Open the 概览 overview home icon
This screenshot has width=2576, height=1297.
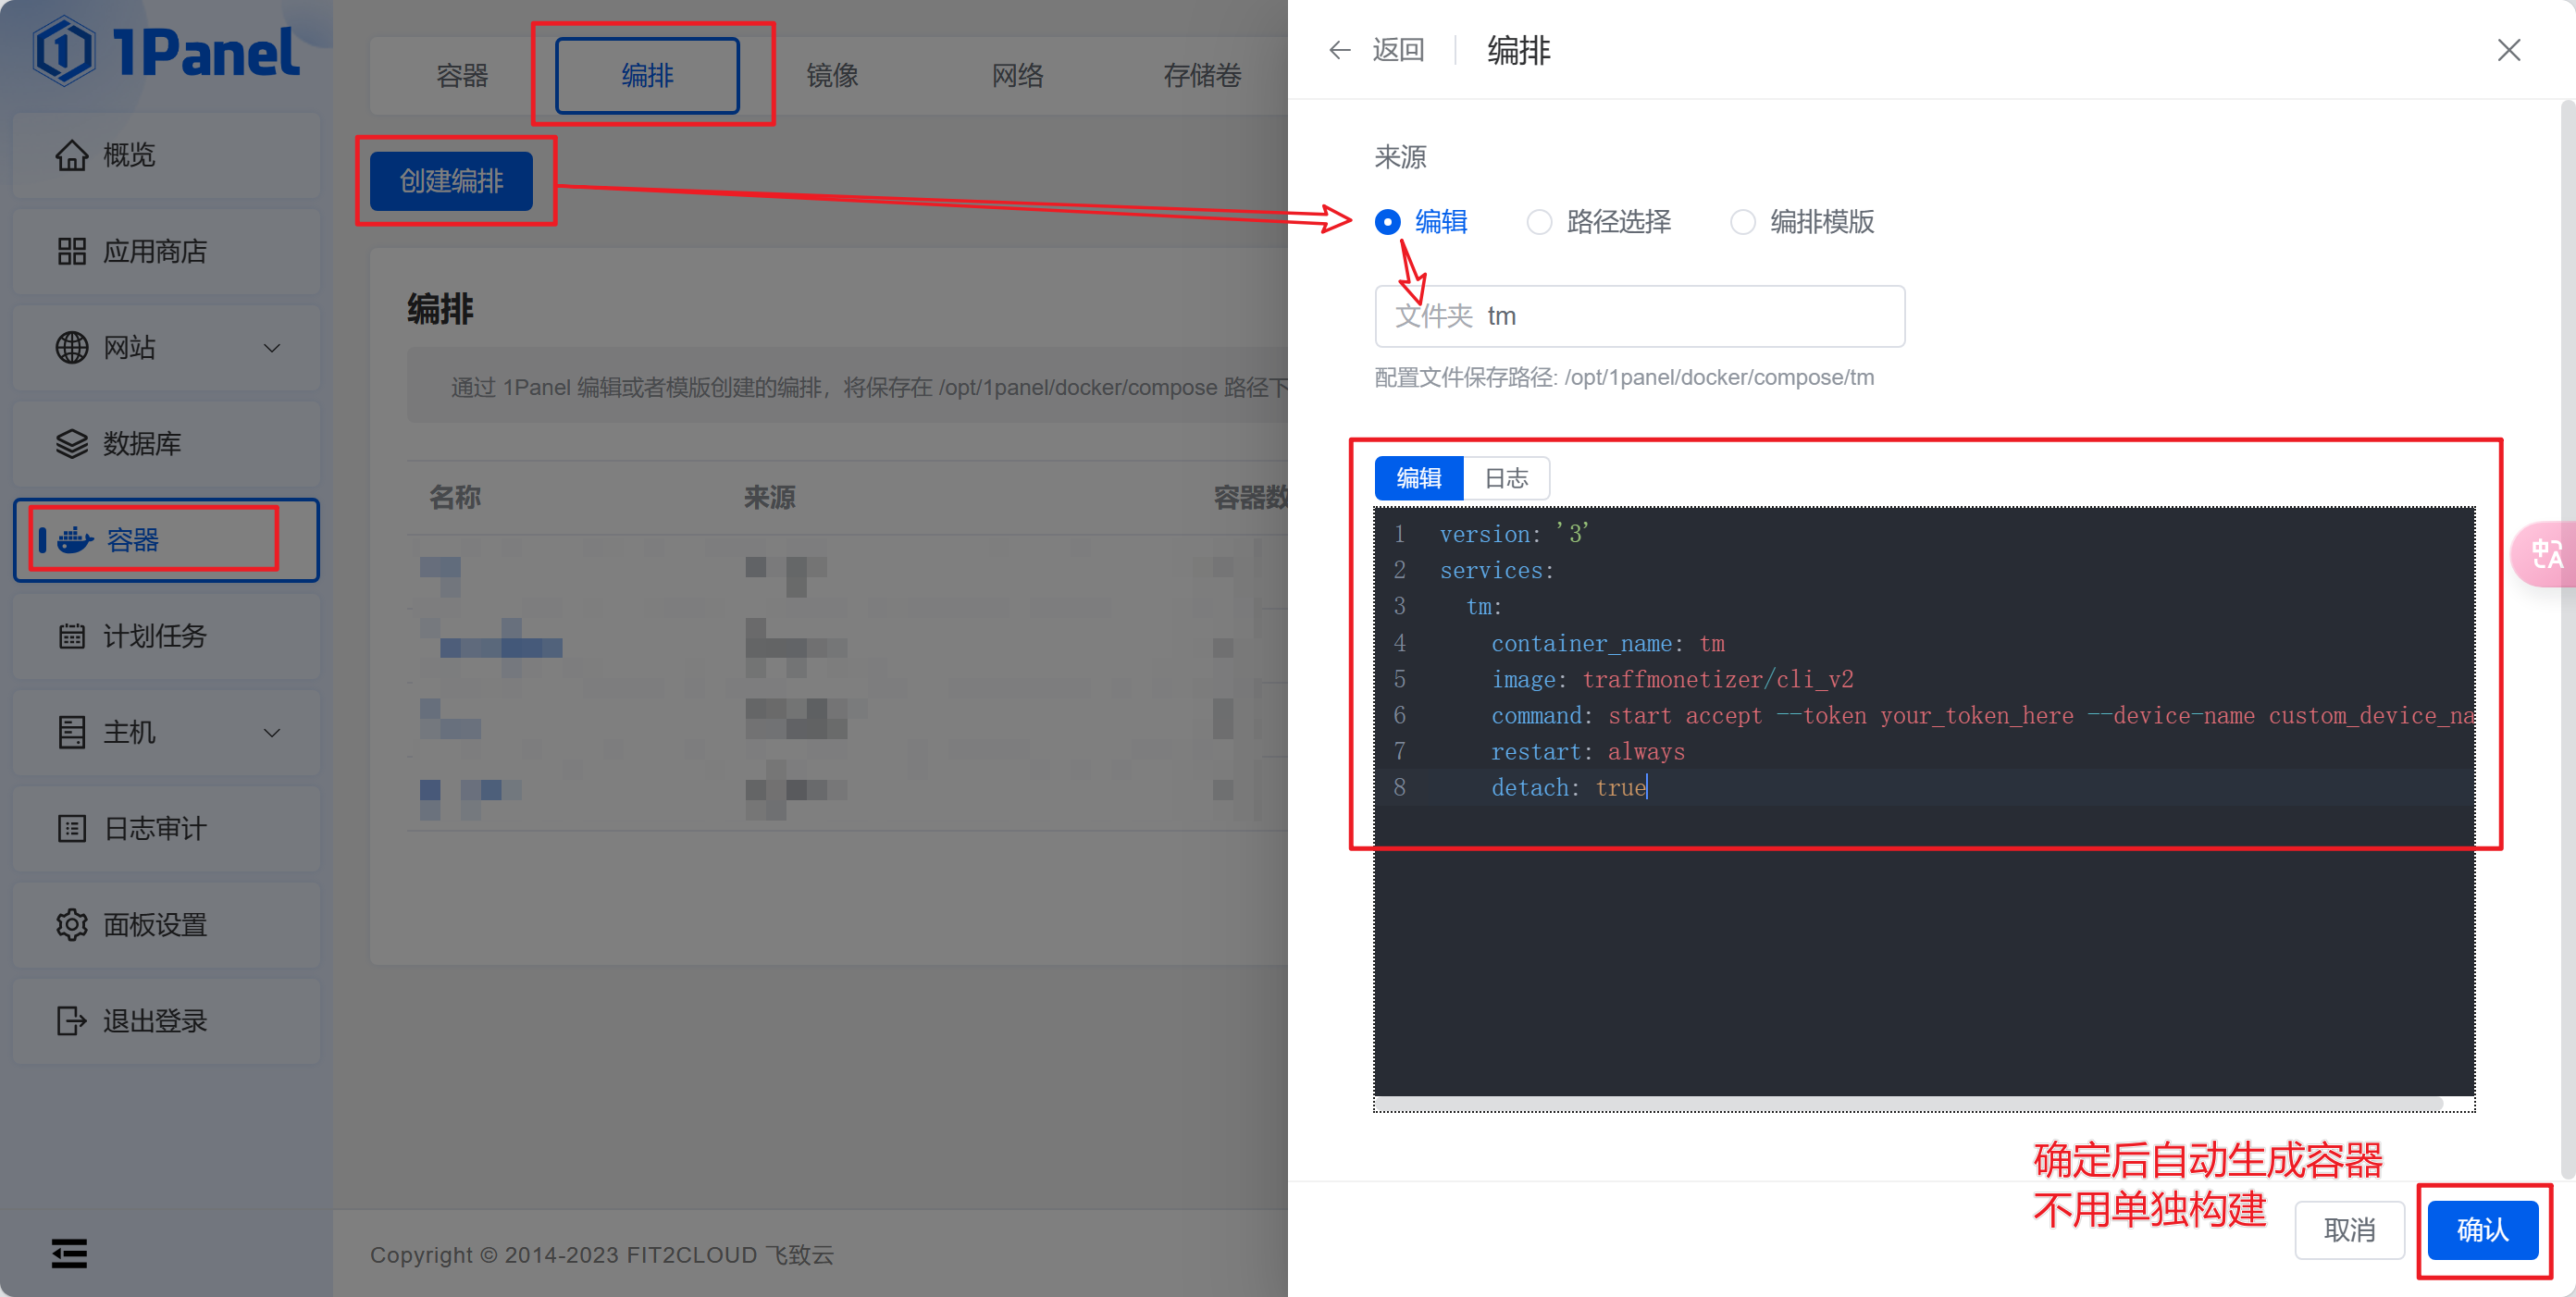coord(72,155)
